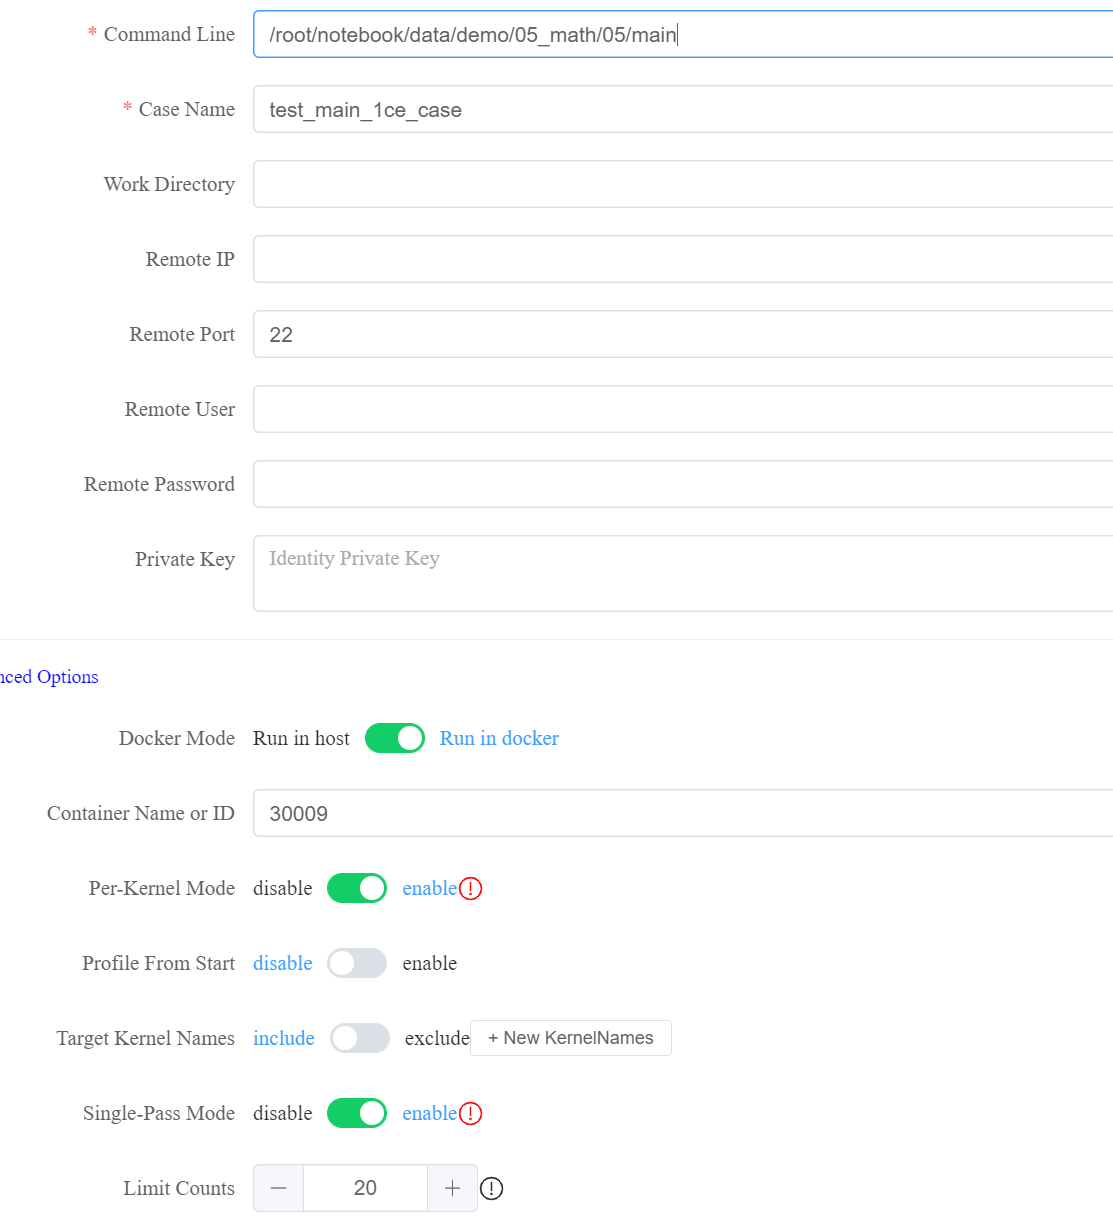Edit the Case Name field

tap(680, 110)
